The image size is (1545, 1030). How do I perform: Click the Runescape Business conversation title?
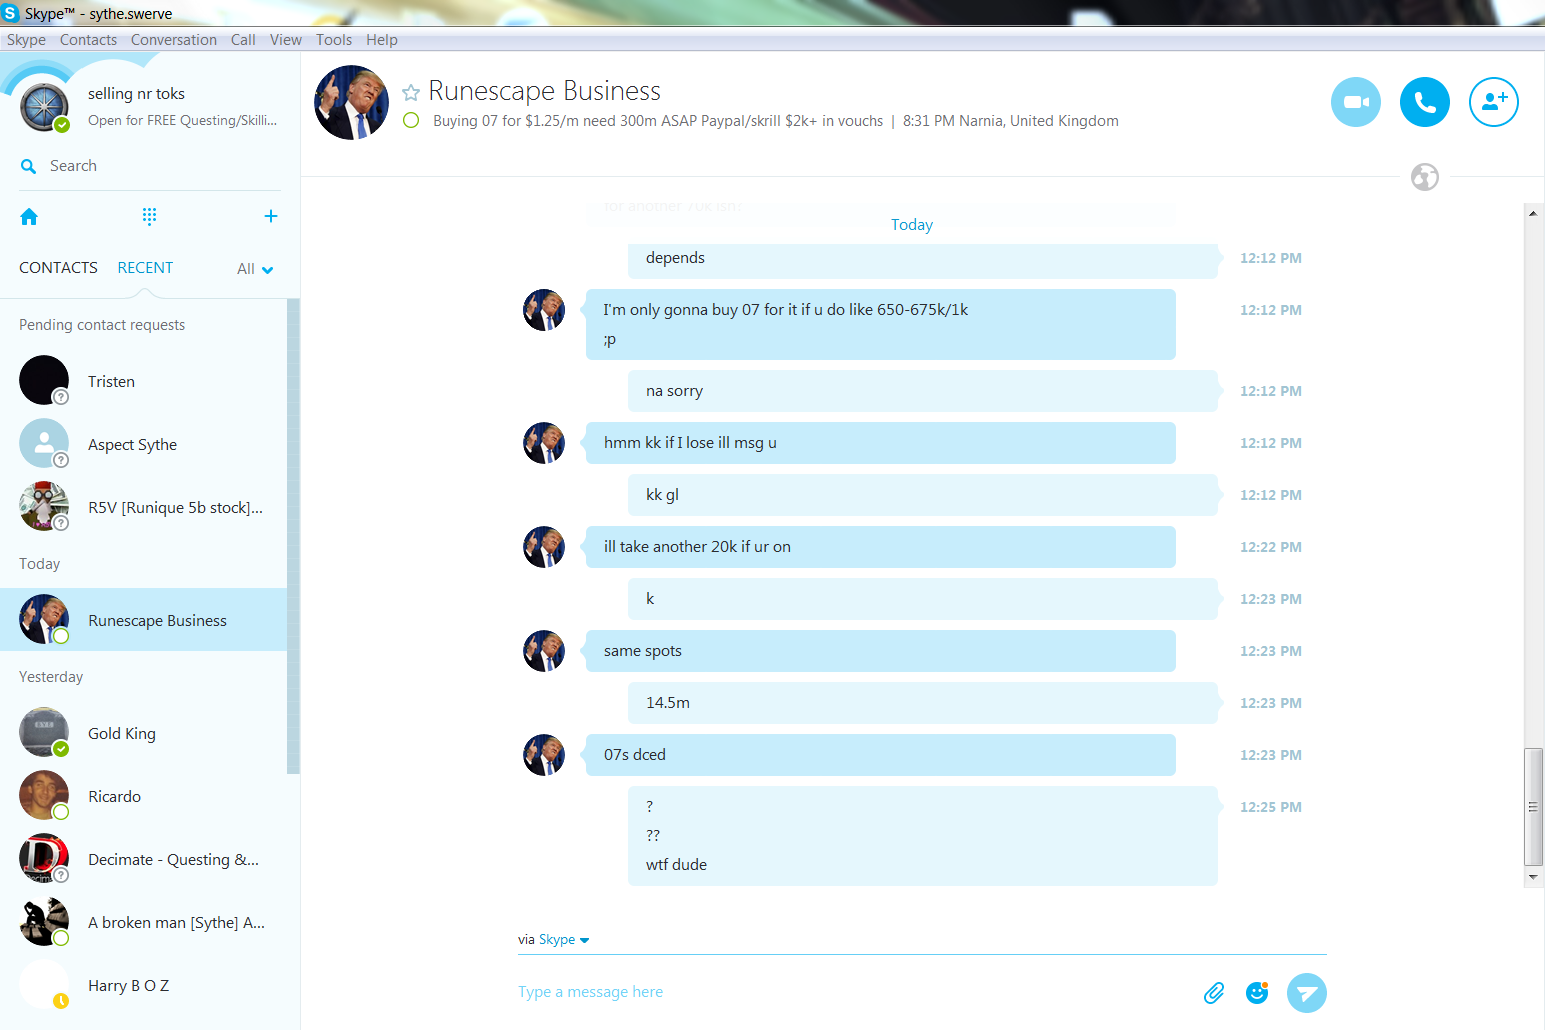(x=545, y=91)
